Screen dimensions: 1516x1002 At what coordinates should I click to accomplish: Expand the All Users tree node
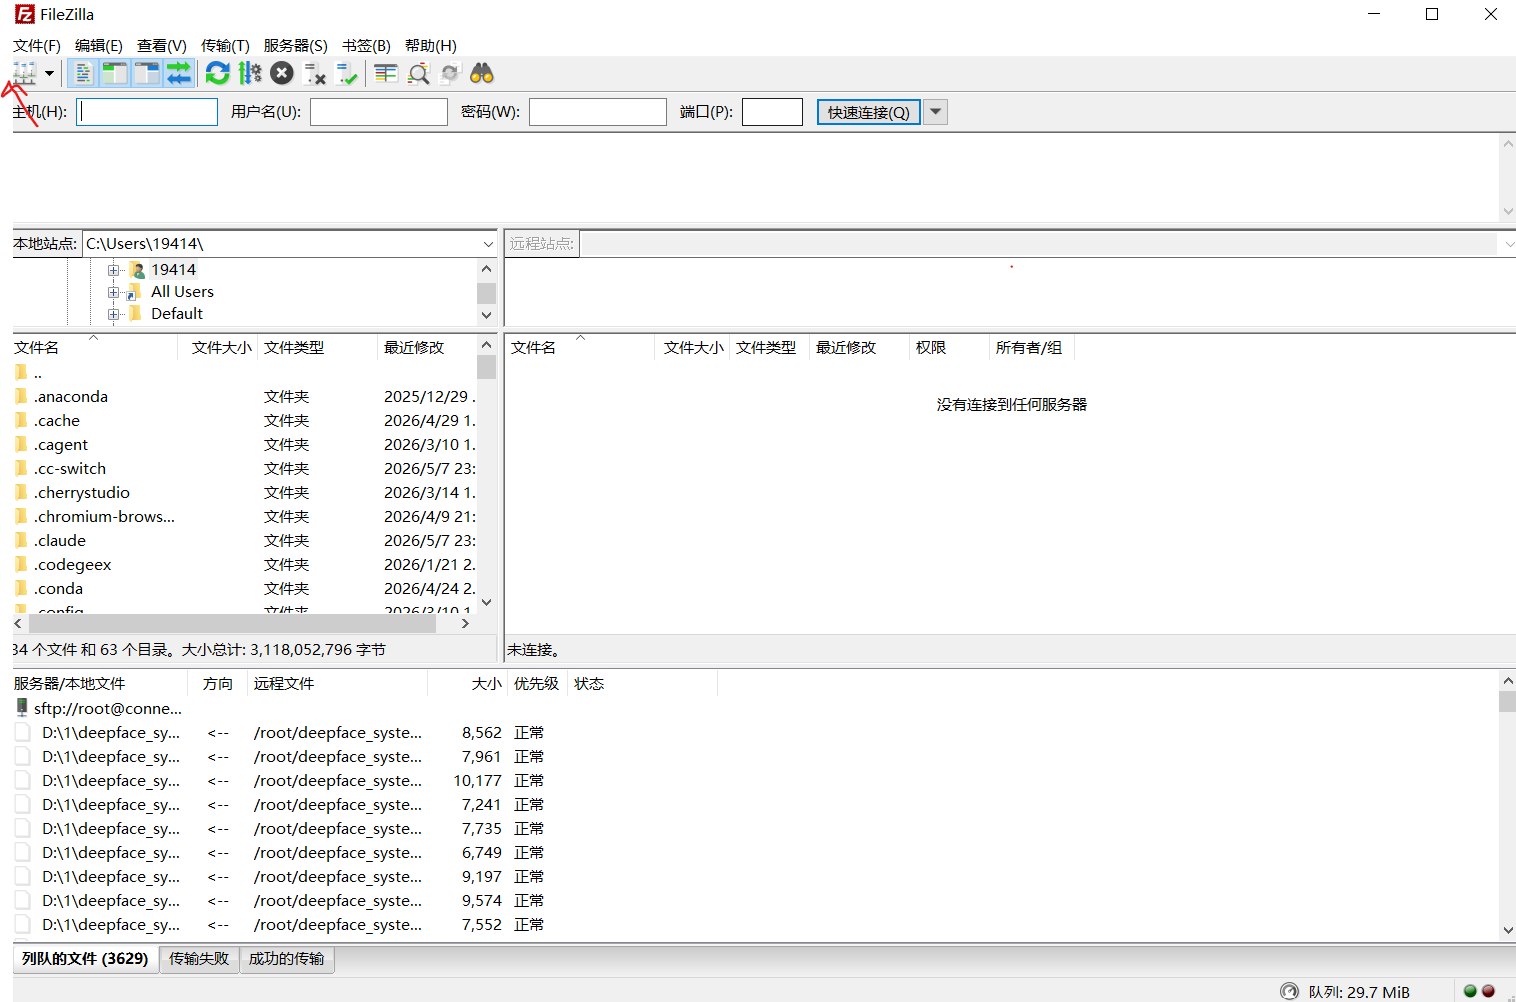[114, 292]
